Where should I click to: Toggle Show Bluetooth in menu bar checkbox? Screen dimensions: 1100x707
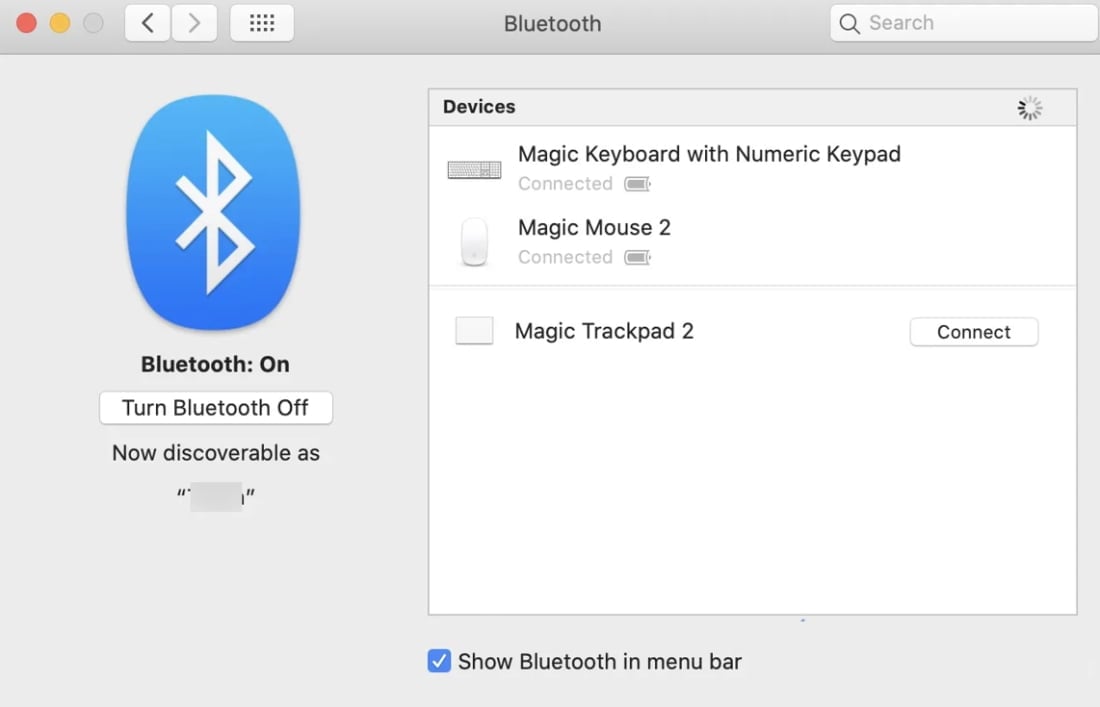pos(439,661)
